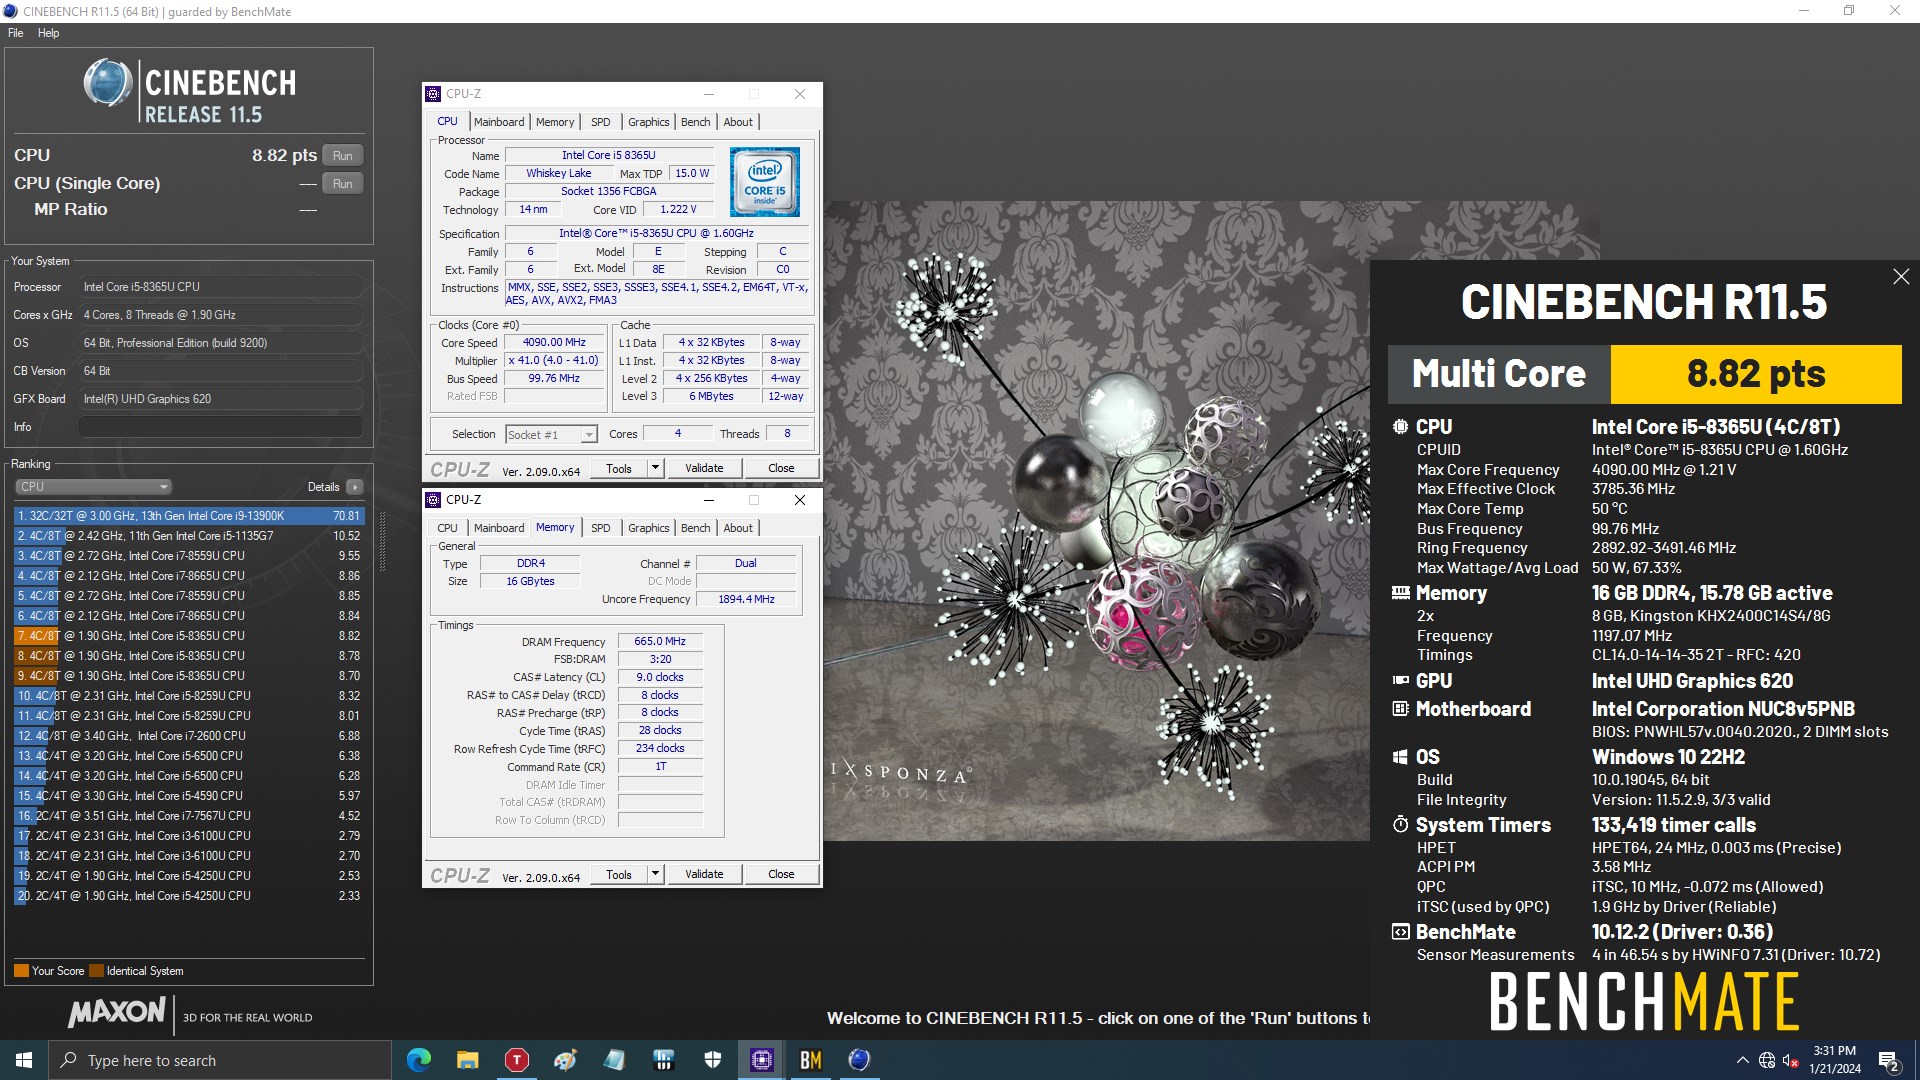Image resolution: width=1920 pixels, height=1080 pixels.
Task: Open the notification center icon
Action: click(1889, 1060)
